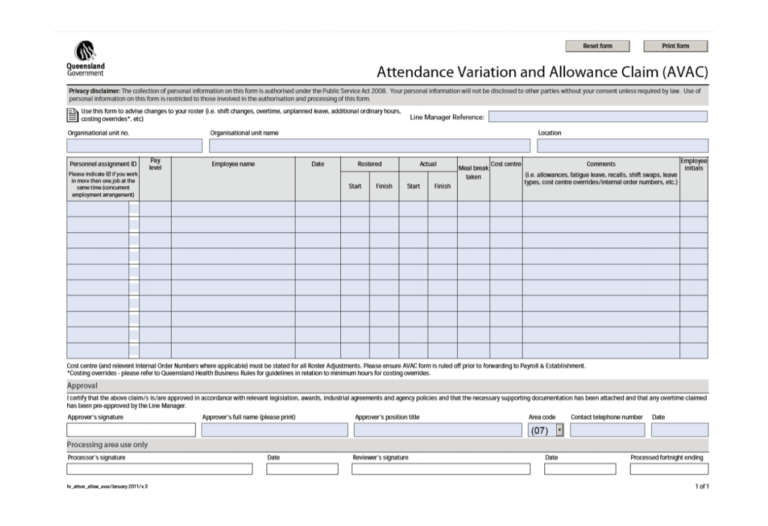This screenshot has height=526, width=768.
Task: Click the Approver's signature box
Action: (130, 430)
